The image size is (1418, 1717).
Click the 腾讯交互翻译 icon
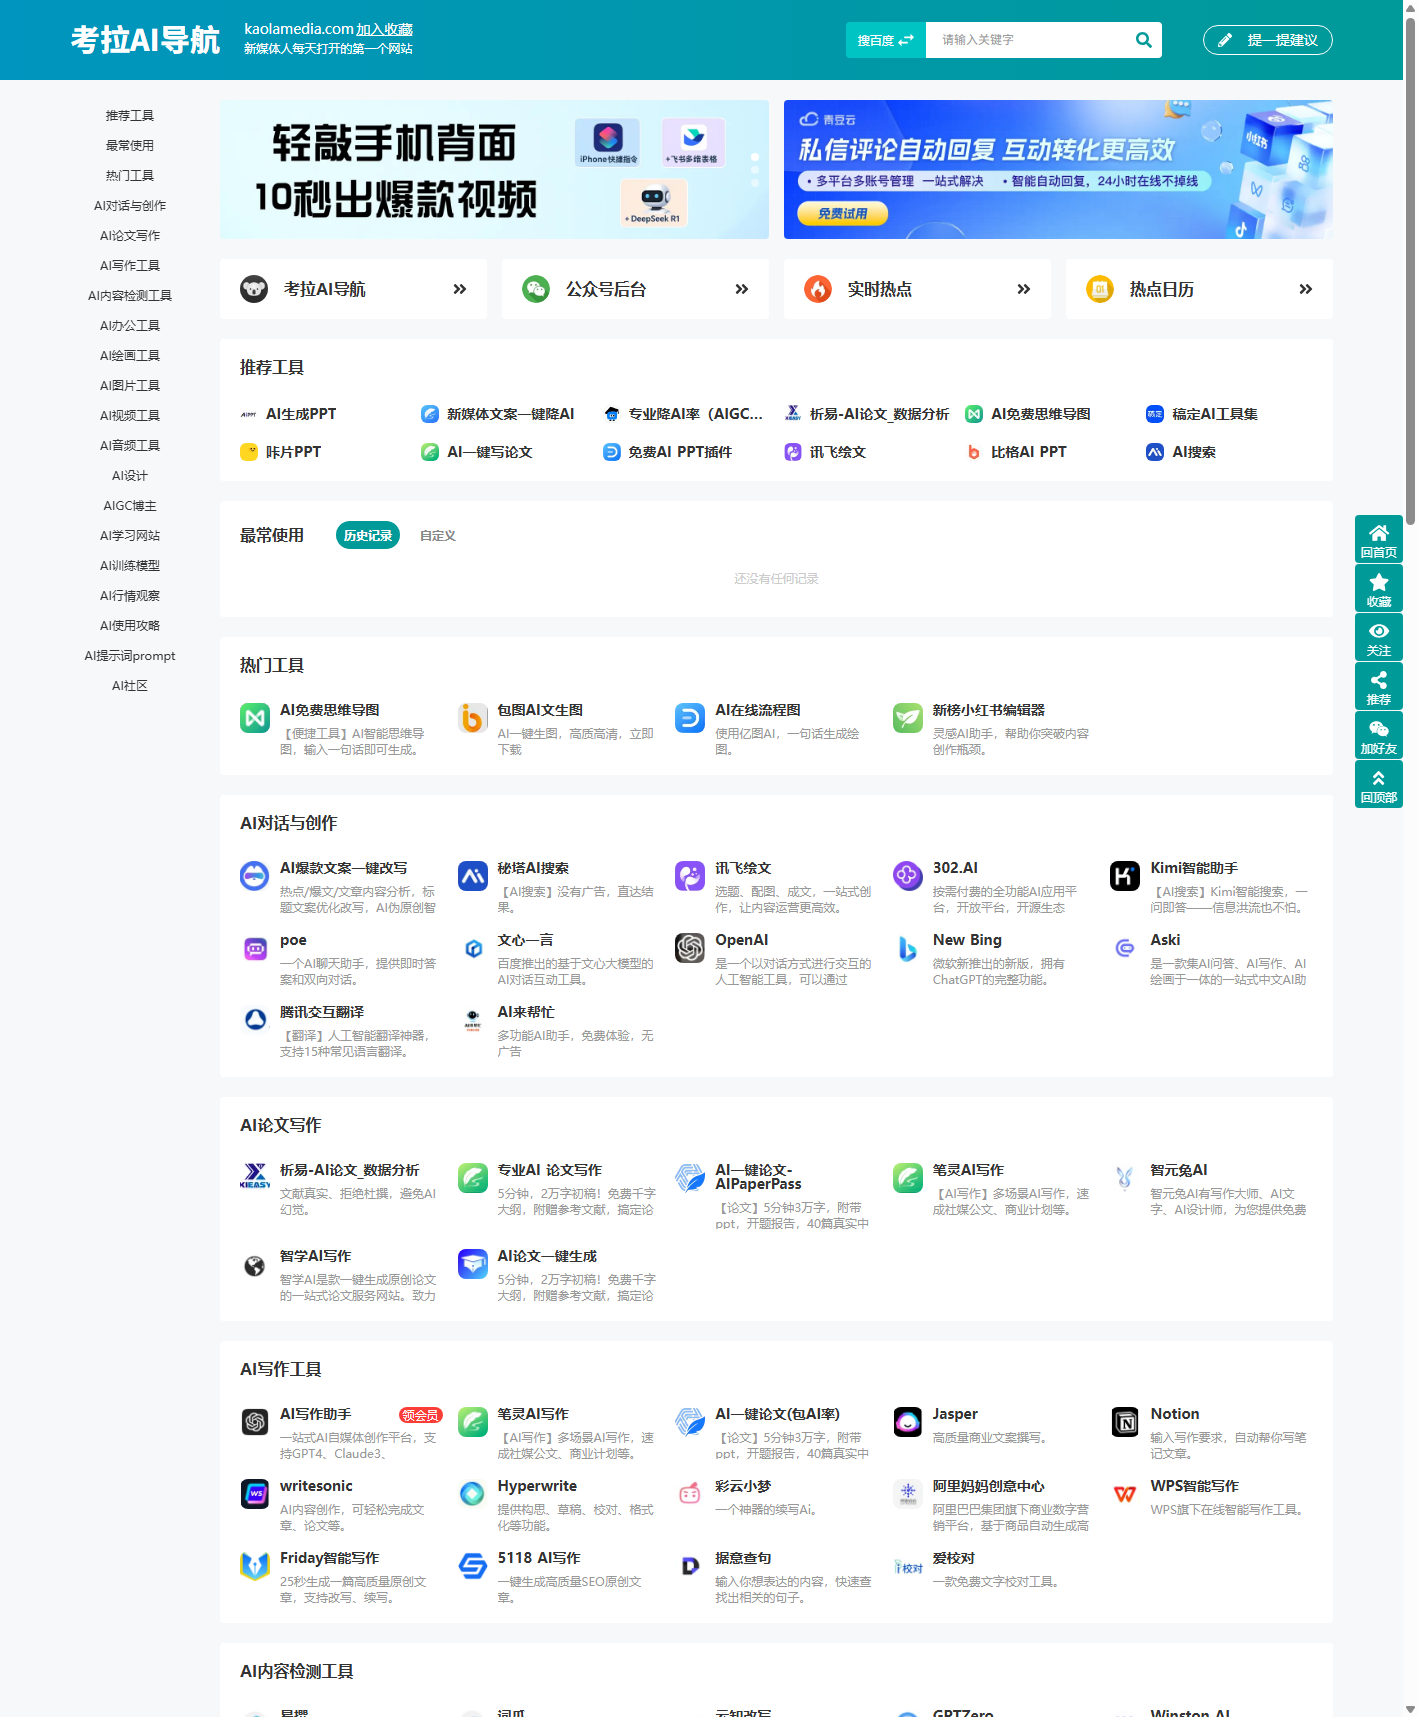tap(255, 1020)
